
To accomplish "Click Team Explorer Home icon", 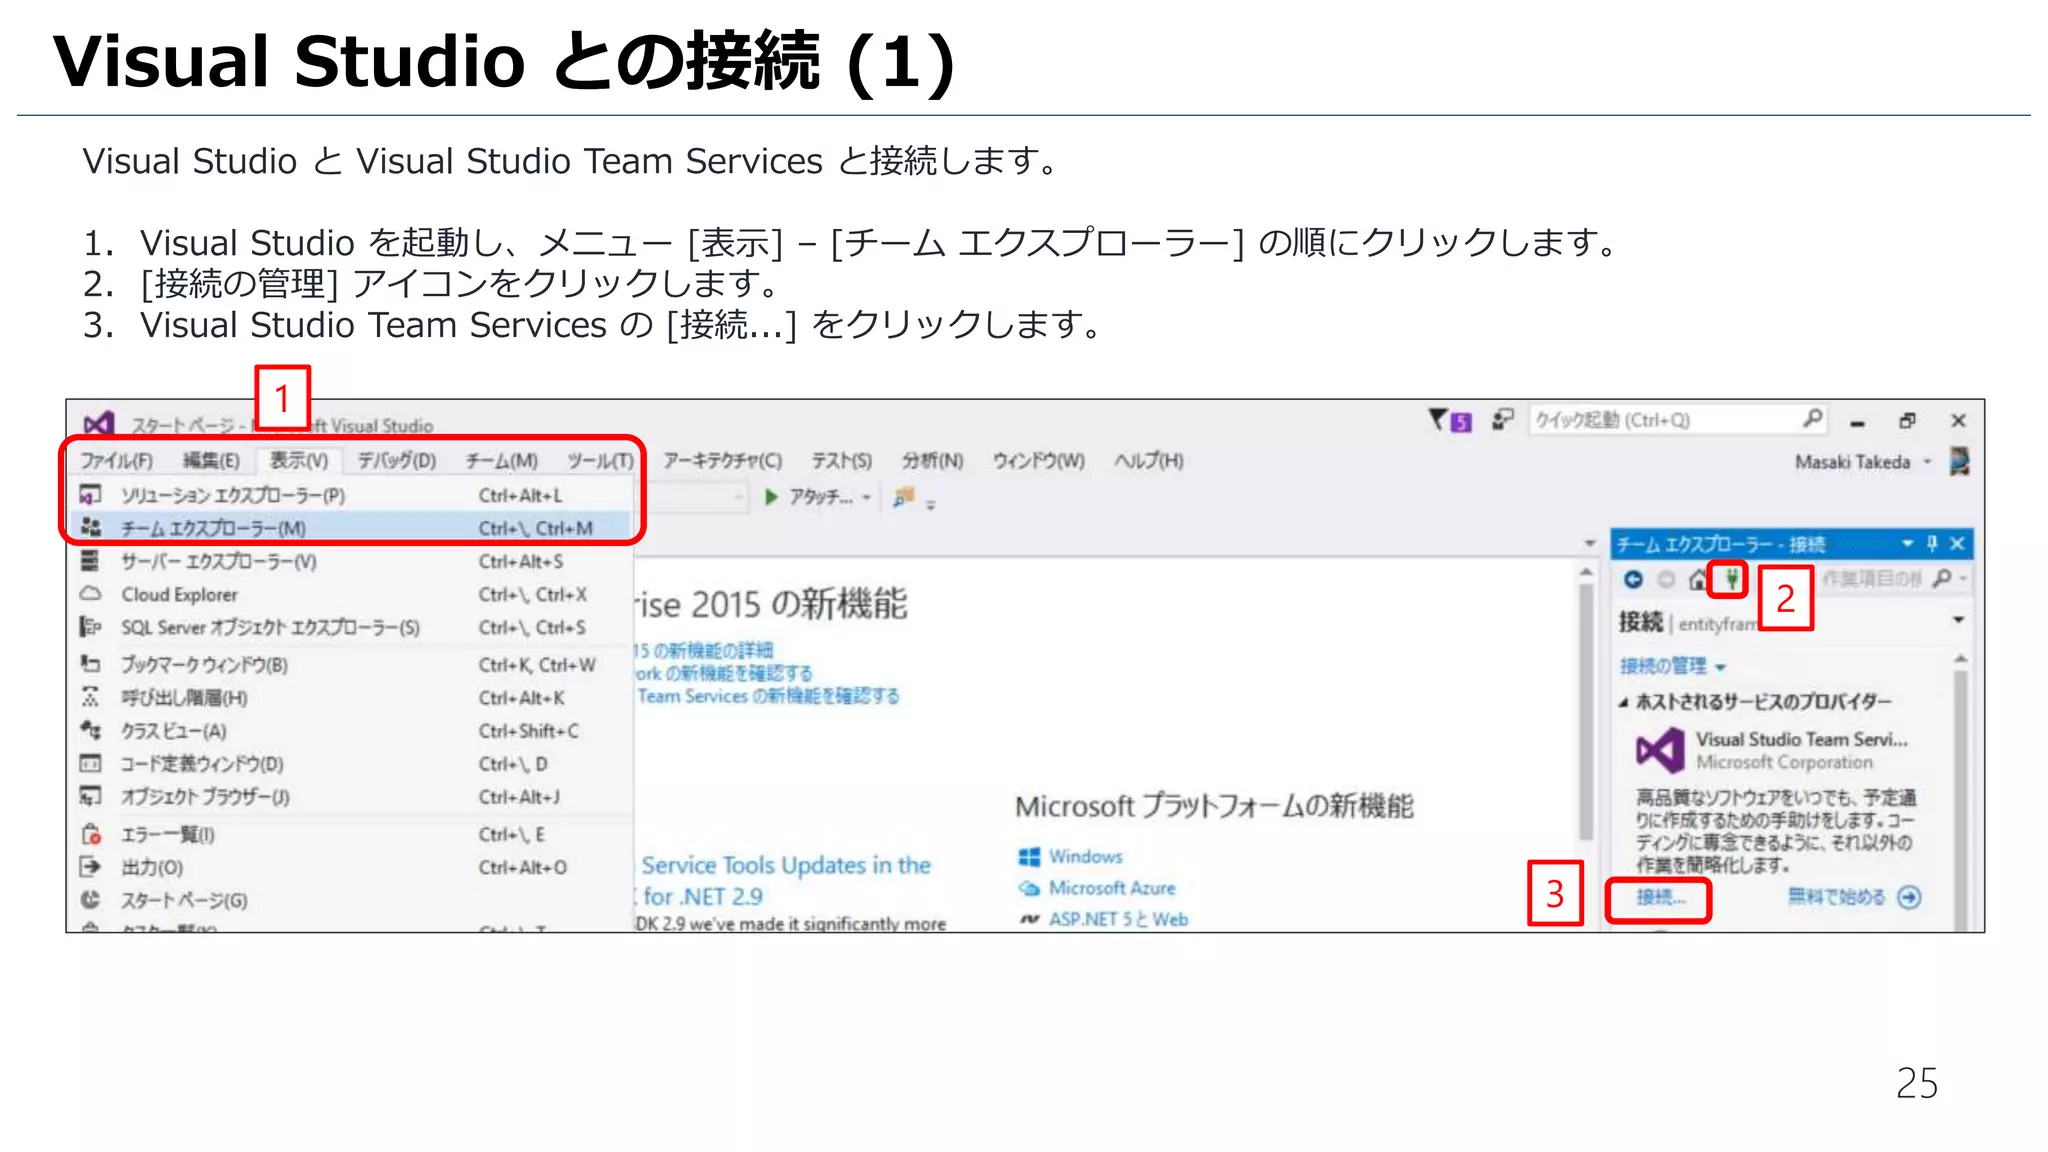I will tap(1698, 579).
